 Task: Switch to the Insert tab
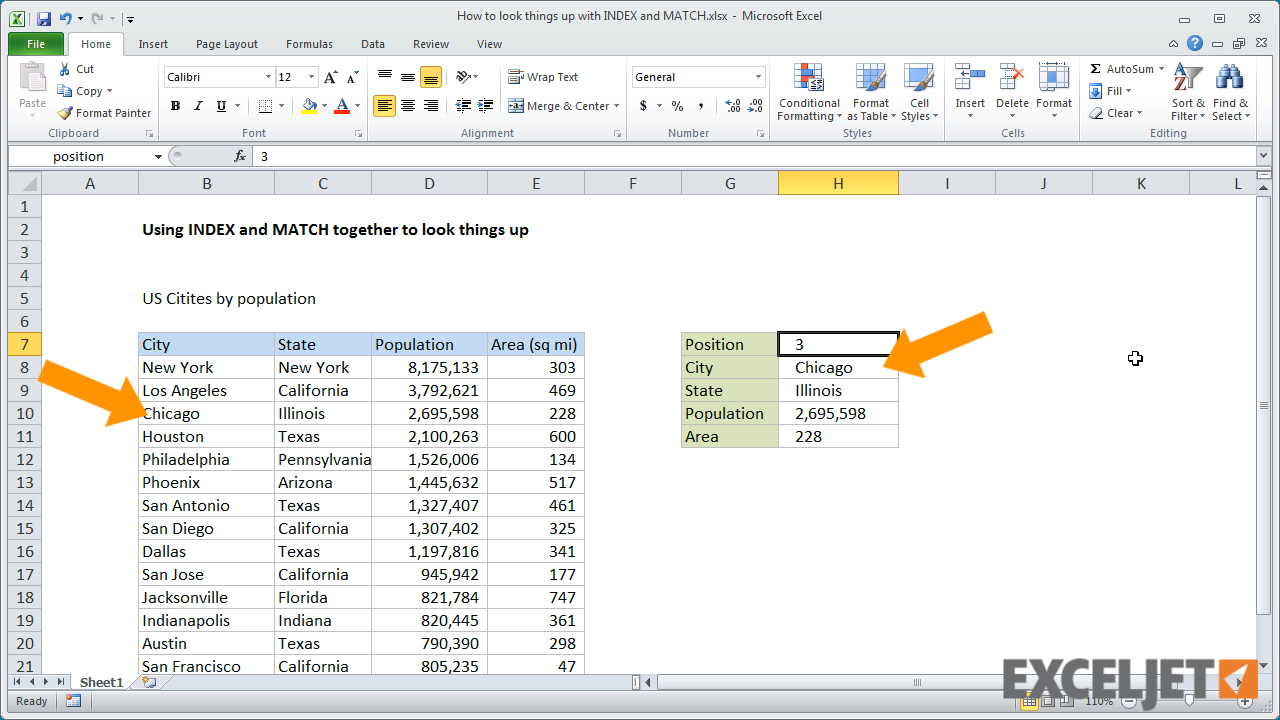[x=153, y=44]
